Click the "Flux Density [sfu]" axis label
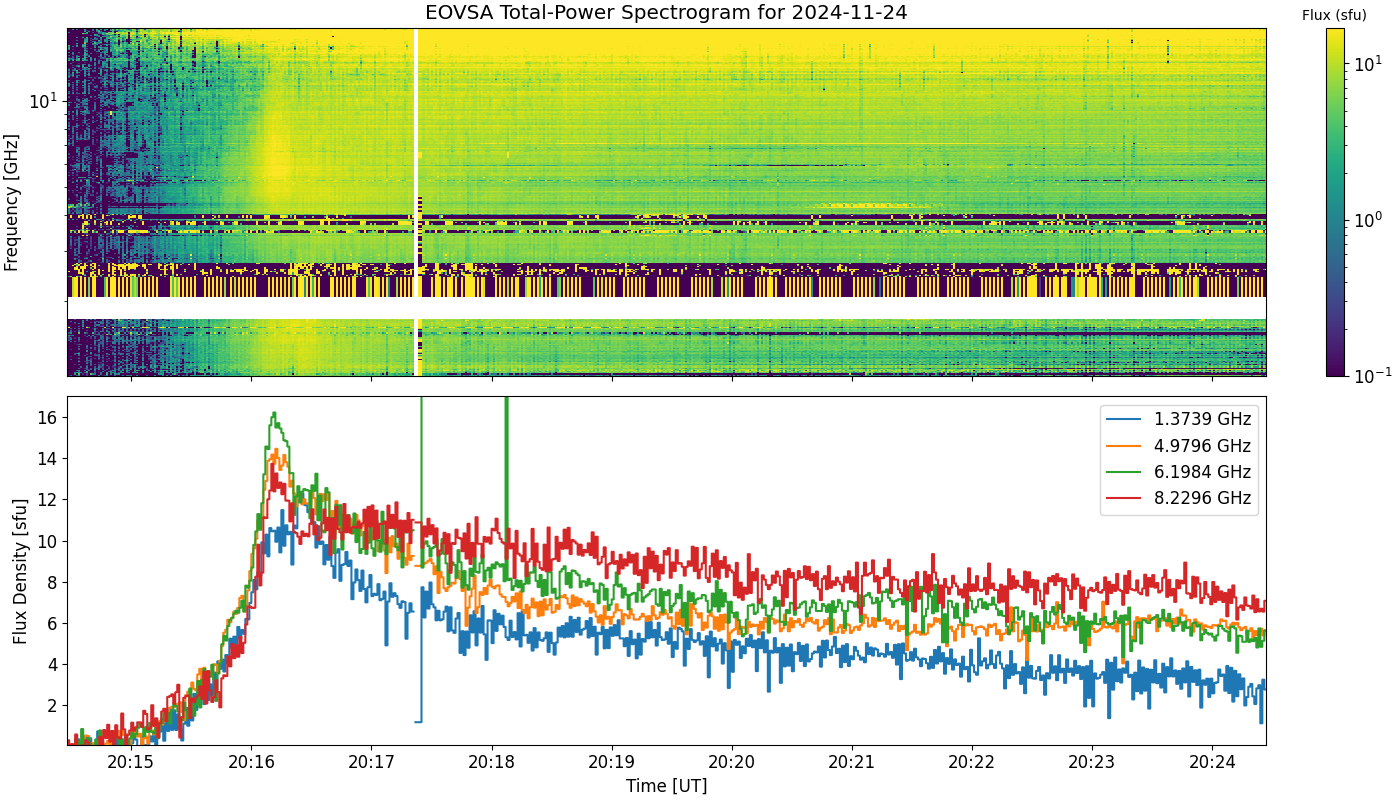The height and width of the screenshot is (800, 1400). point(20,570)
